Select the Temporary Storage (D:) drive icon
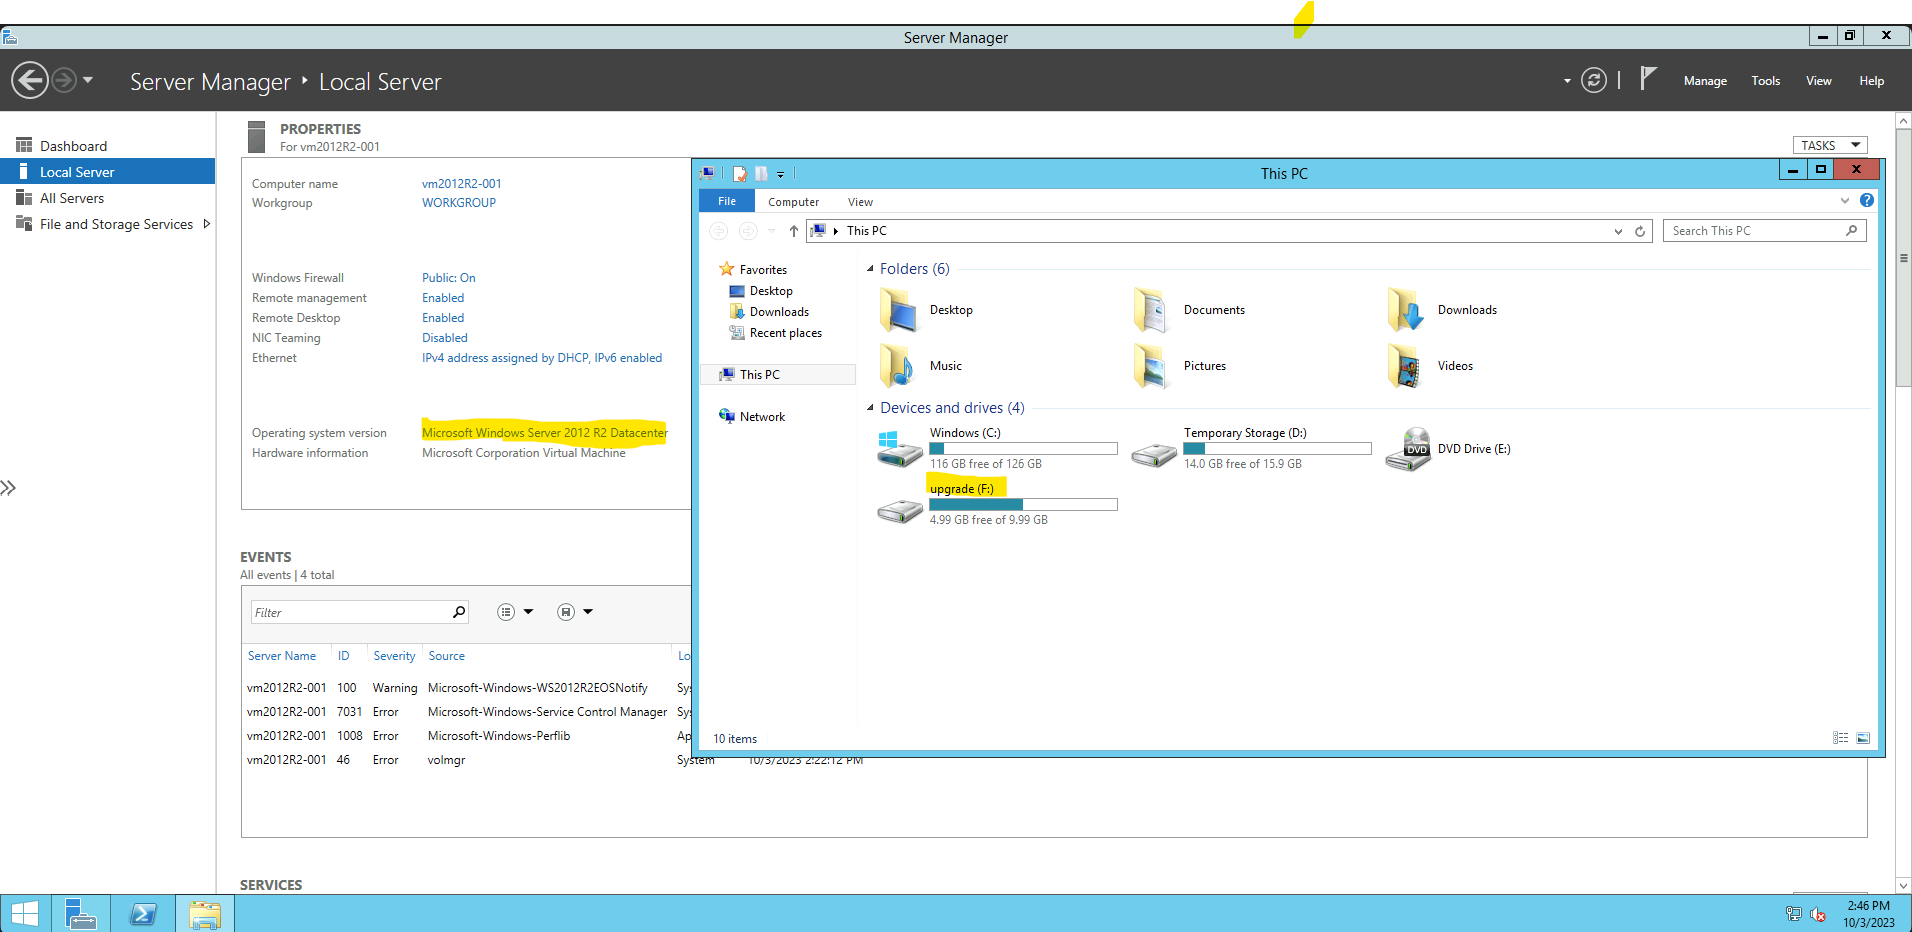The image size is (1912, 932). point(1153,455)
